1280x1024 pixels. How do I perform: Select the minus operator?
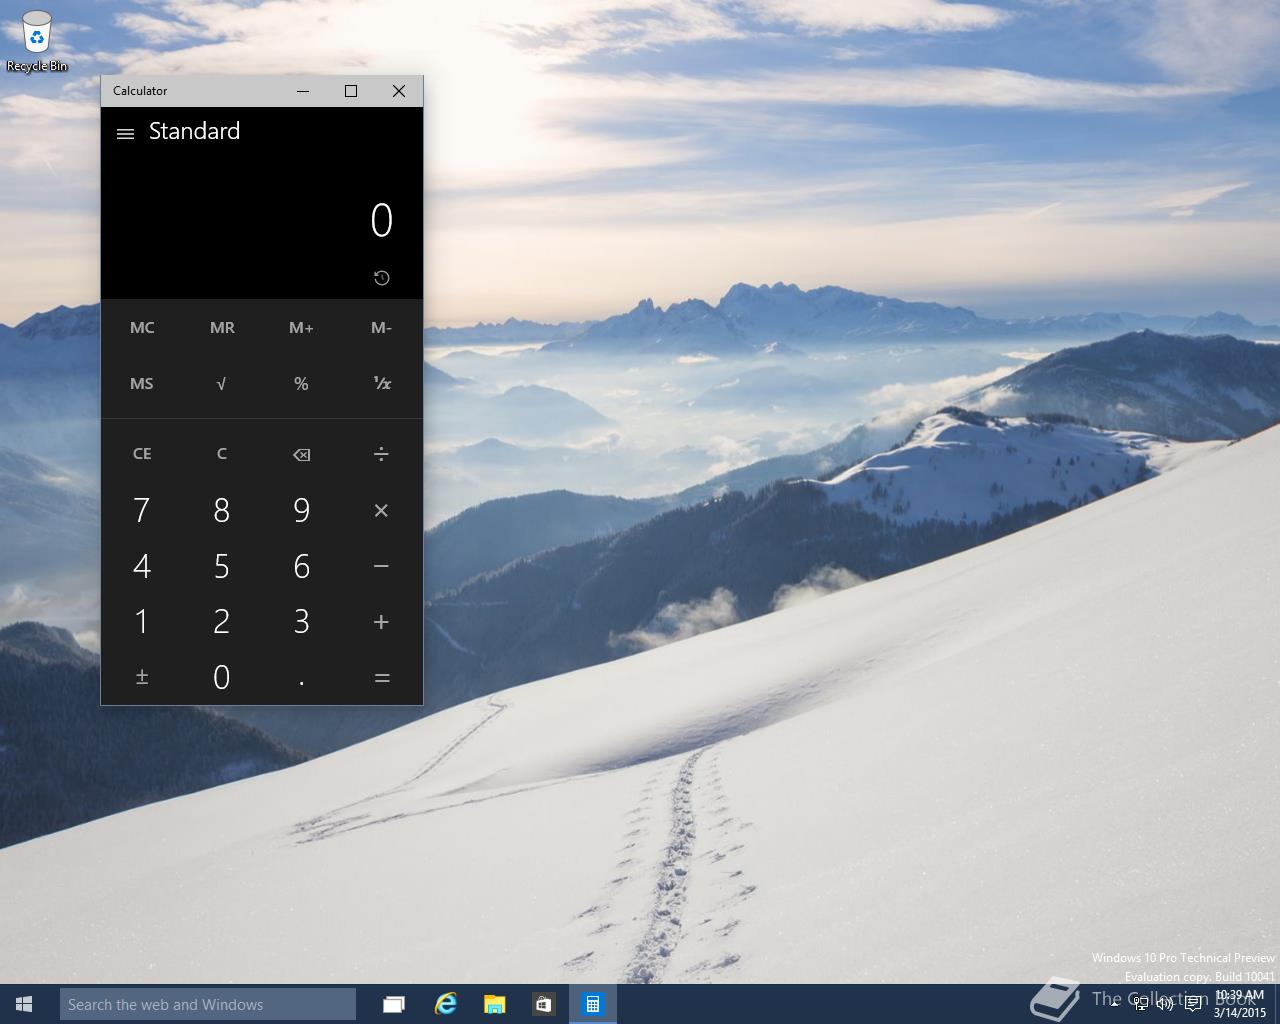coord(381,566)
